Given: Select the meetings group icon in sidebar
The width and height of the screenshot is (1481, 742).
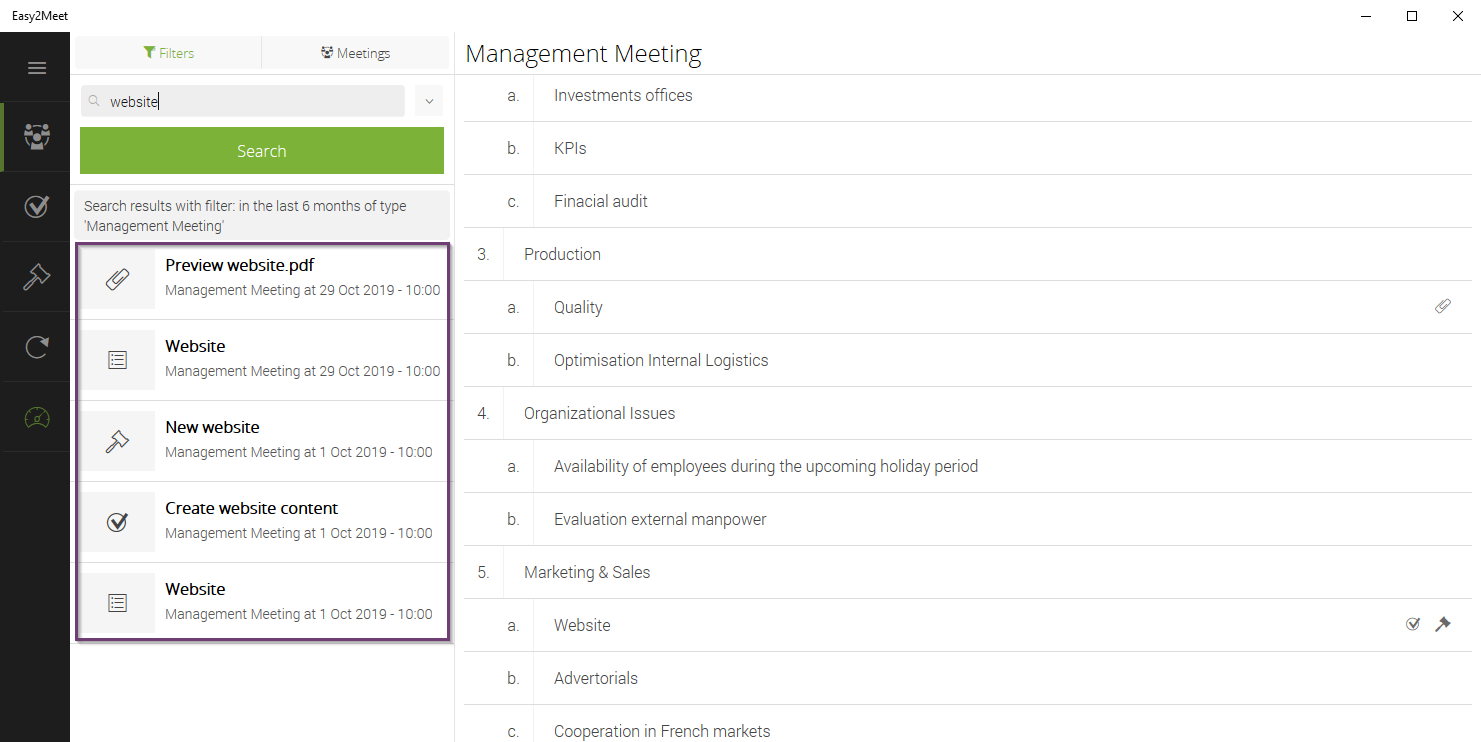Looking at the screenshot, I should pos(37,137).
